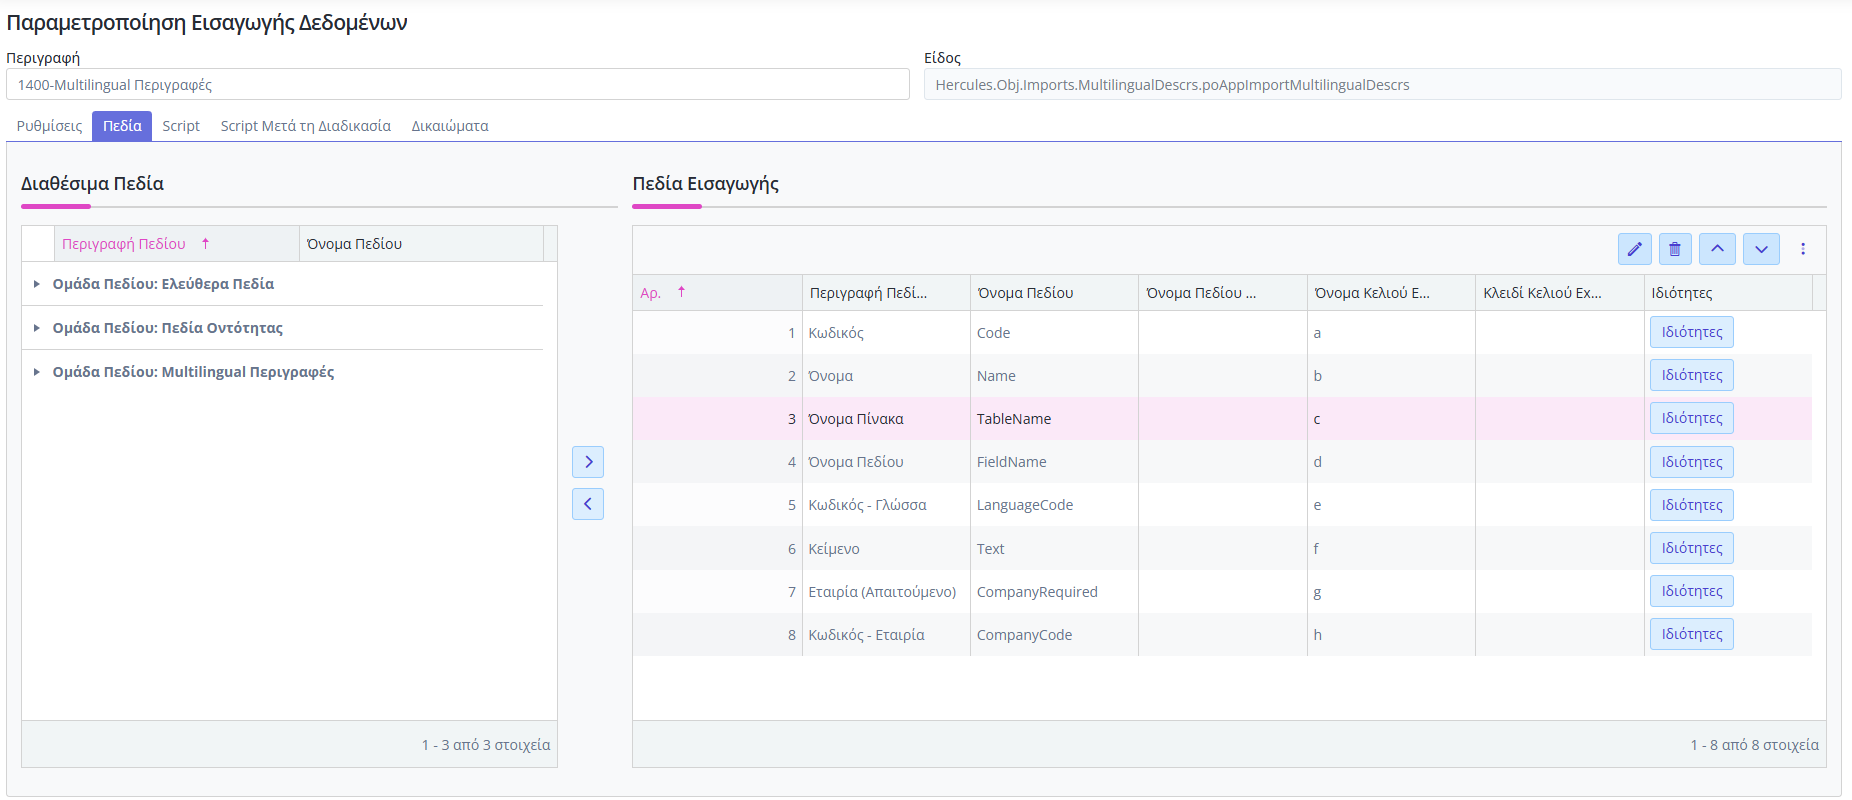The height and width of the screenshot is (800, 1852).
Task: Open the three-dot more options menu
Action: tap(1803, 249)
